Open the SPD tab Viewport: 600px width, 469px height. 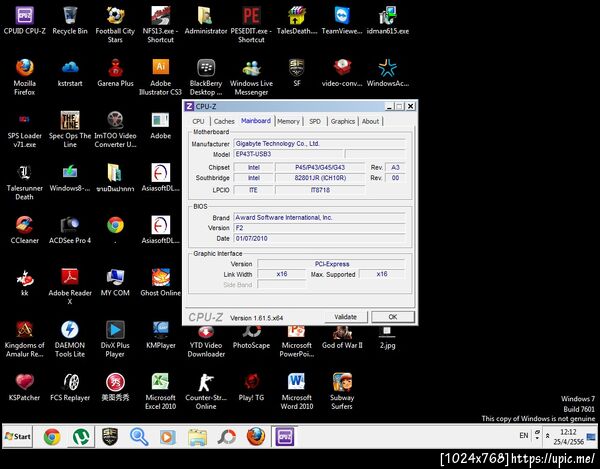(315, 121)
